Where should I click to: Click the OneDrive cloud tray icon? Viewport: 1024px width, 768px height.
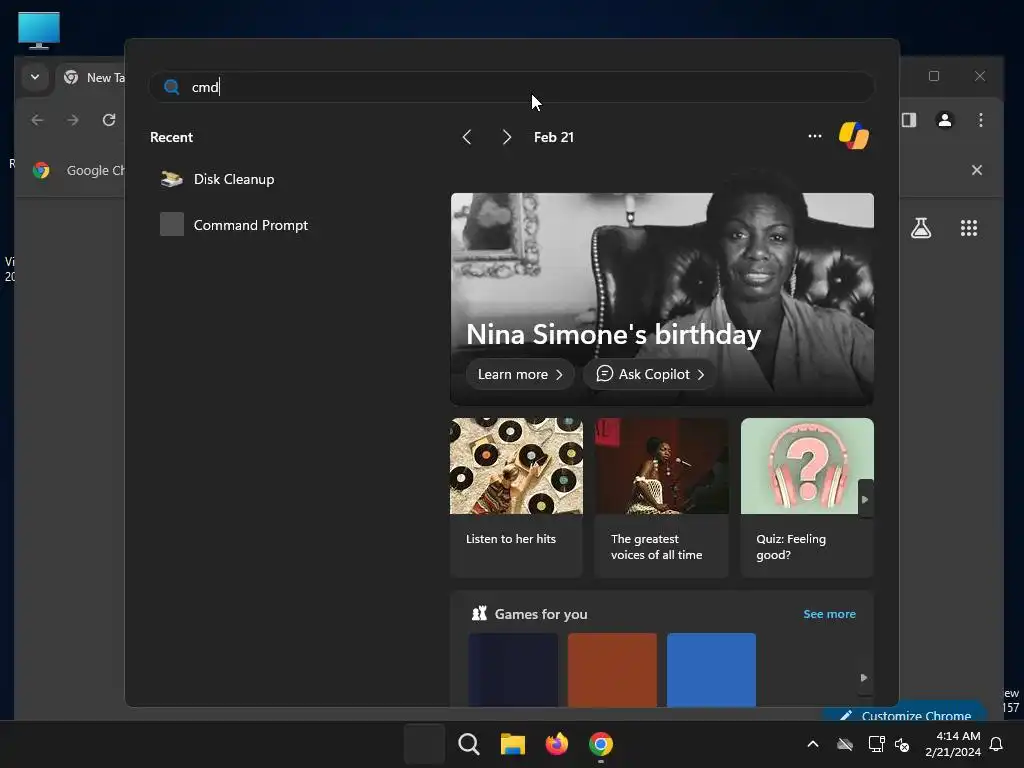[845, 744]
